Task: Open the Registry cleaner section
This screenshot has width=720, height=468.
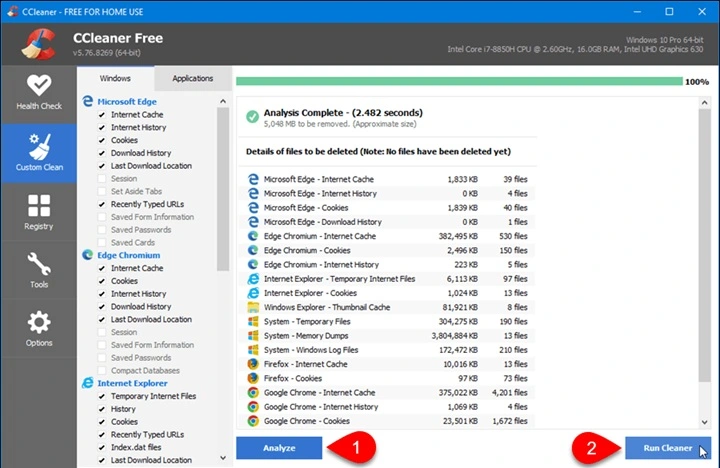Action: click(39, 212)
